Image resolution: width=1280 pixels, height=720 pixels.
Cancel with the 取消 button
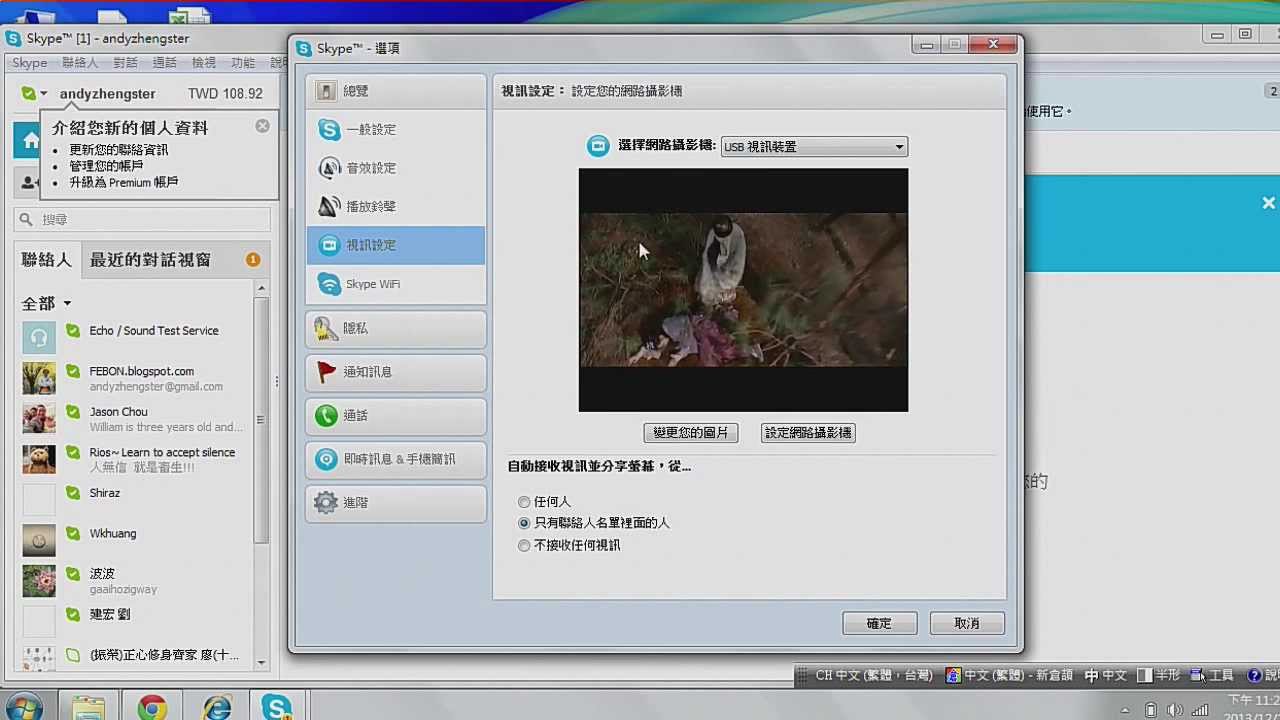[x=967, y=623]
